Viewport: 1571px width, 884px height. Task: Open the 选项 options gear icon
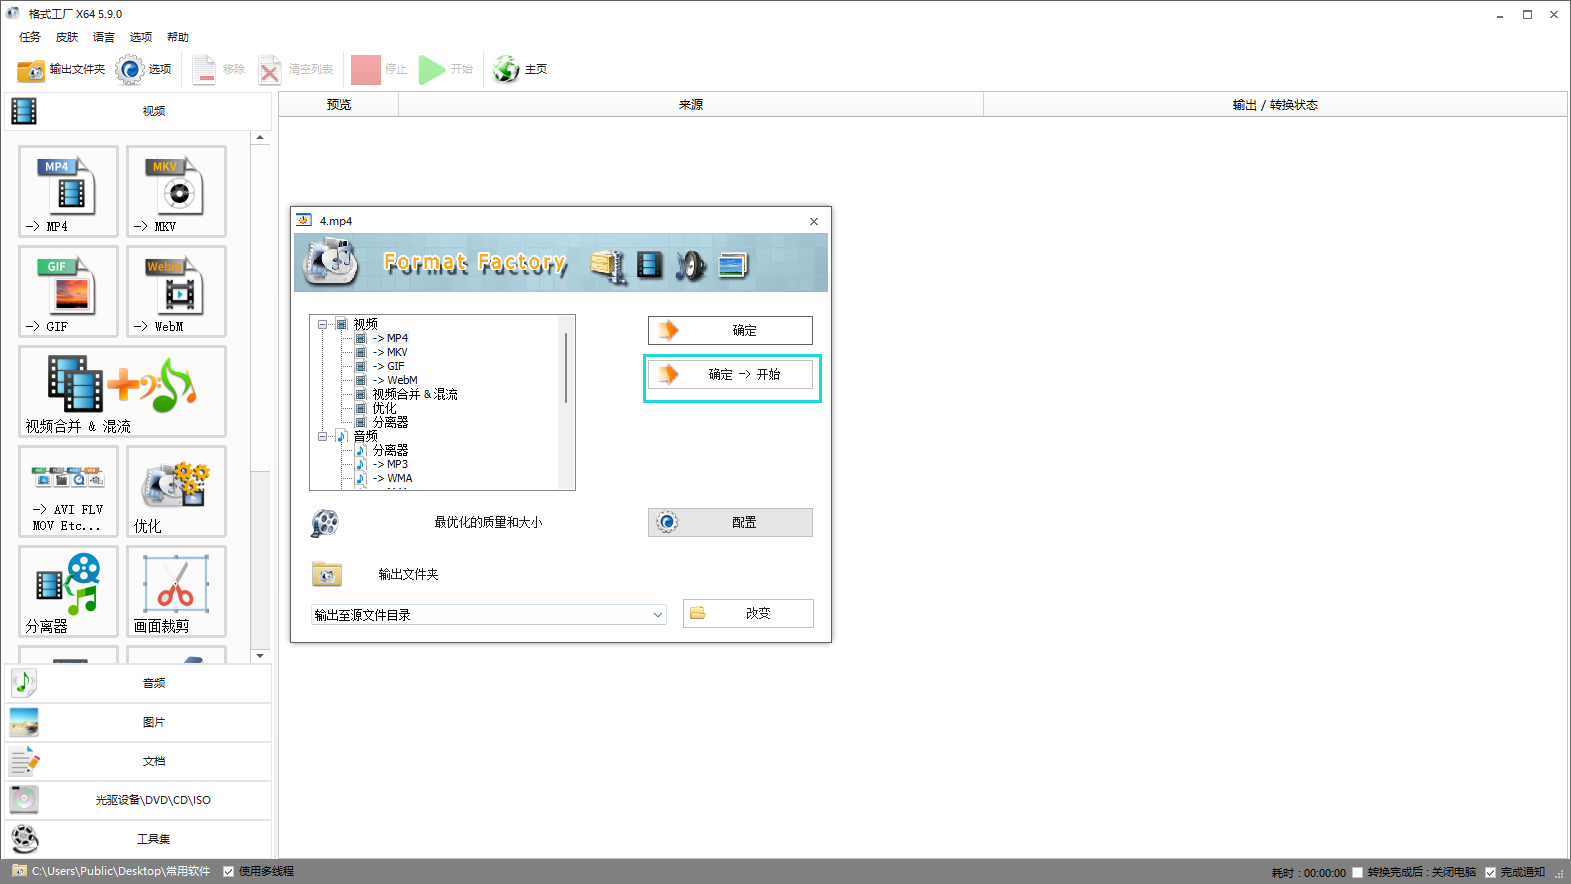(130, 69)
